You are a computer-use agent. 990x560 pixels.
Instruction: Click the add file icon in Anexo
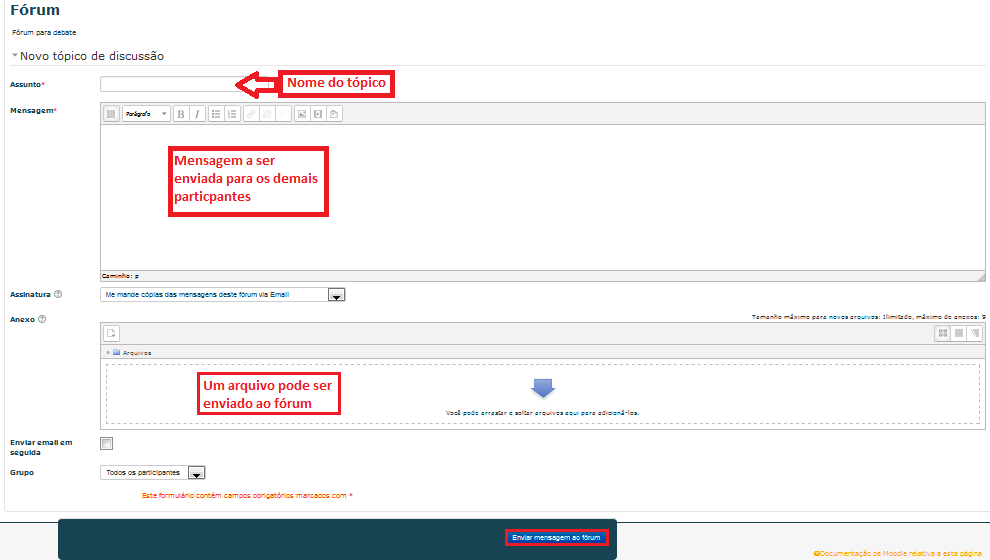coord(112,334)
